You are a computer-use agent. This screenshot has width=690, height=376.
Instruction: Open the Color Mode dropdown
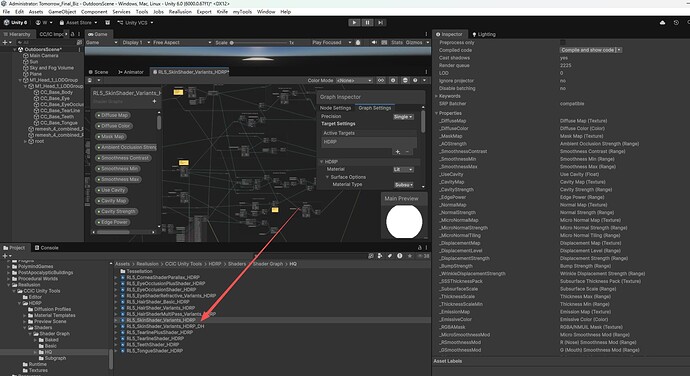click(354, 81)
